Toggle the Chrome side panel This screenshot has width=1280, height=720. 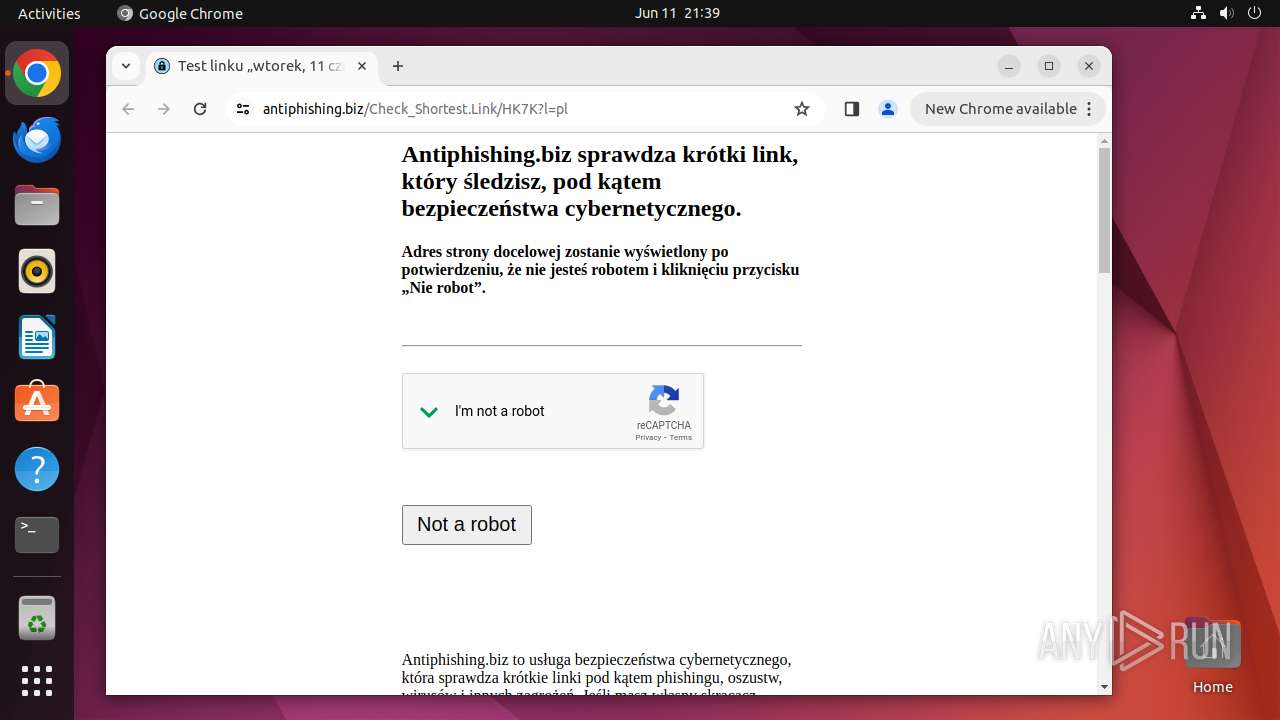point(852,109)
